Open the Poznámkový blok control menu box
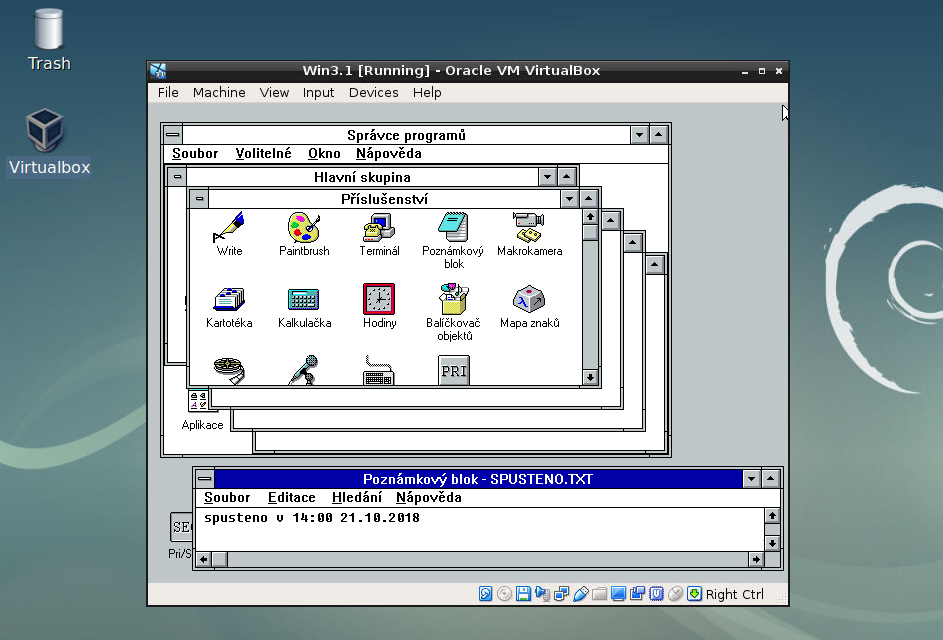The image size is (943, 640). click(x=205, y=479)
